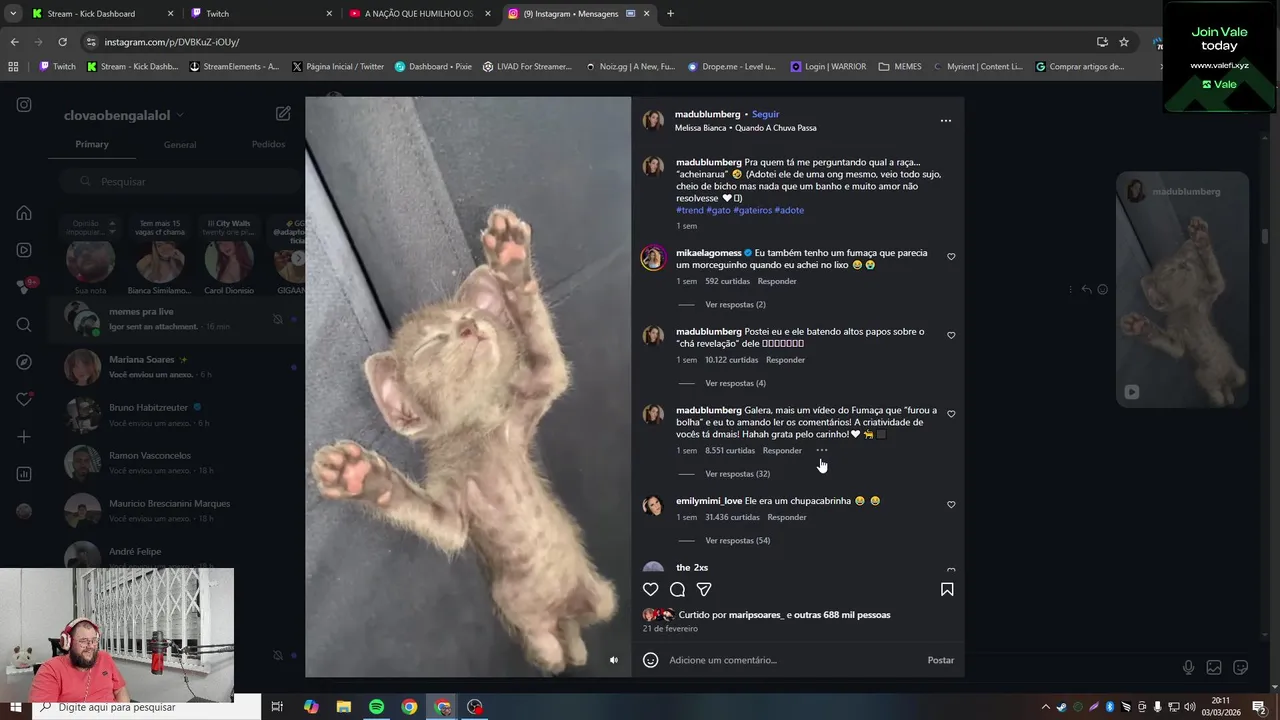Open more options on the Fumaça comment

822,451
